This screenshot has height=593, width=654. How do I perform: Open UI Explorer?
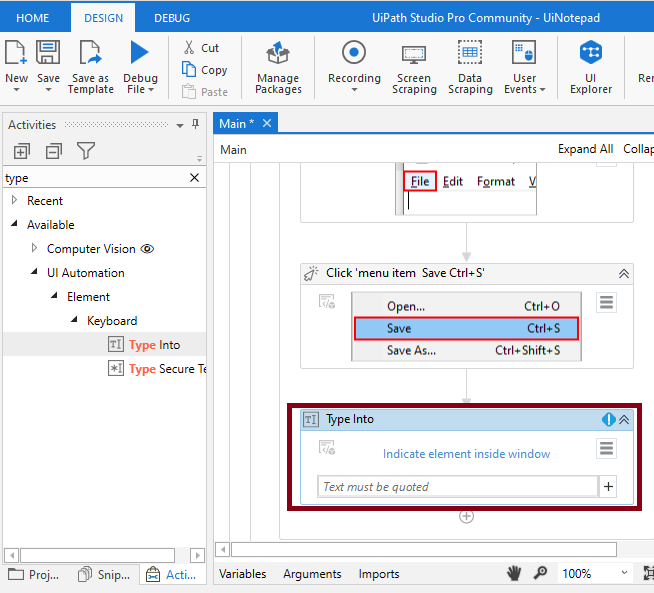(x=591, y=68)
